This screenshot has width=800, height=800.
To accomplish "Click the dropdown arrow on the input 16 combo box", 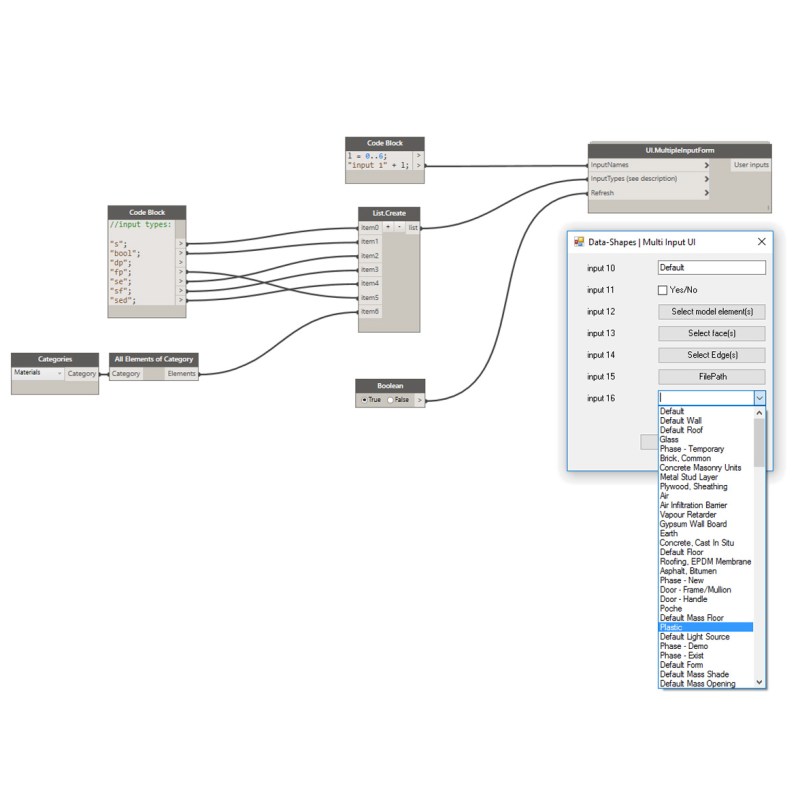I will tap(759, 397).
